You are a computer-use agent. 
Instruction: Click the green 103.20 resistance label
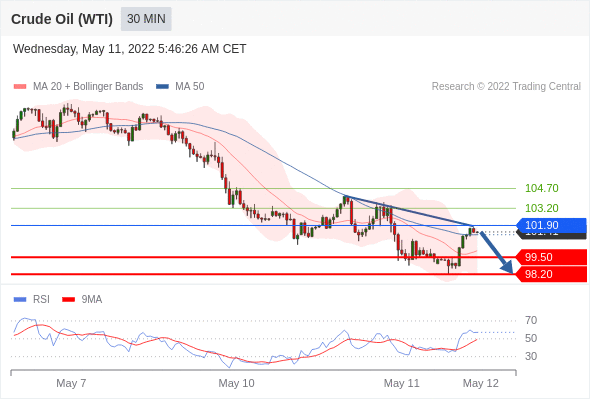point(541,208)
